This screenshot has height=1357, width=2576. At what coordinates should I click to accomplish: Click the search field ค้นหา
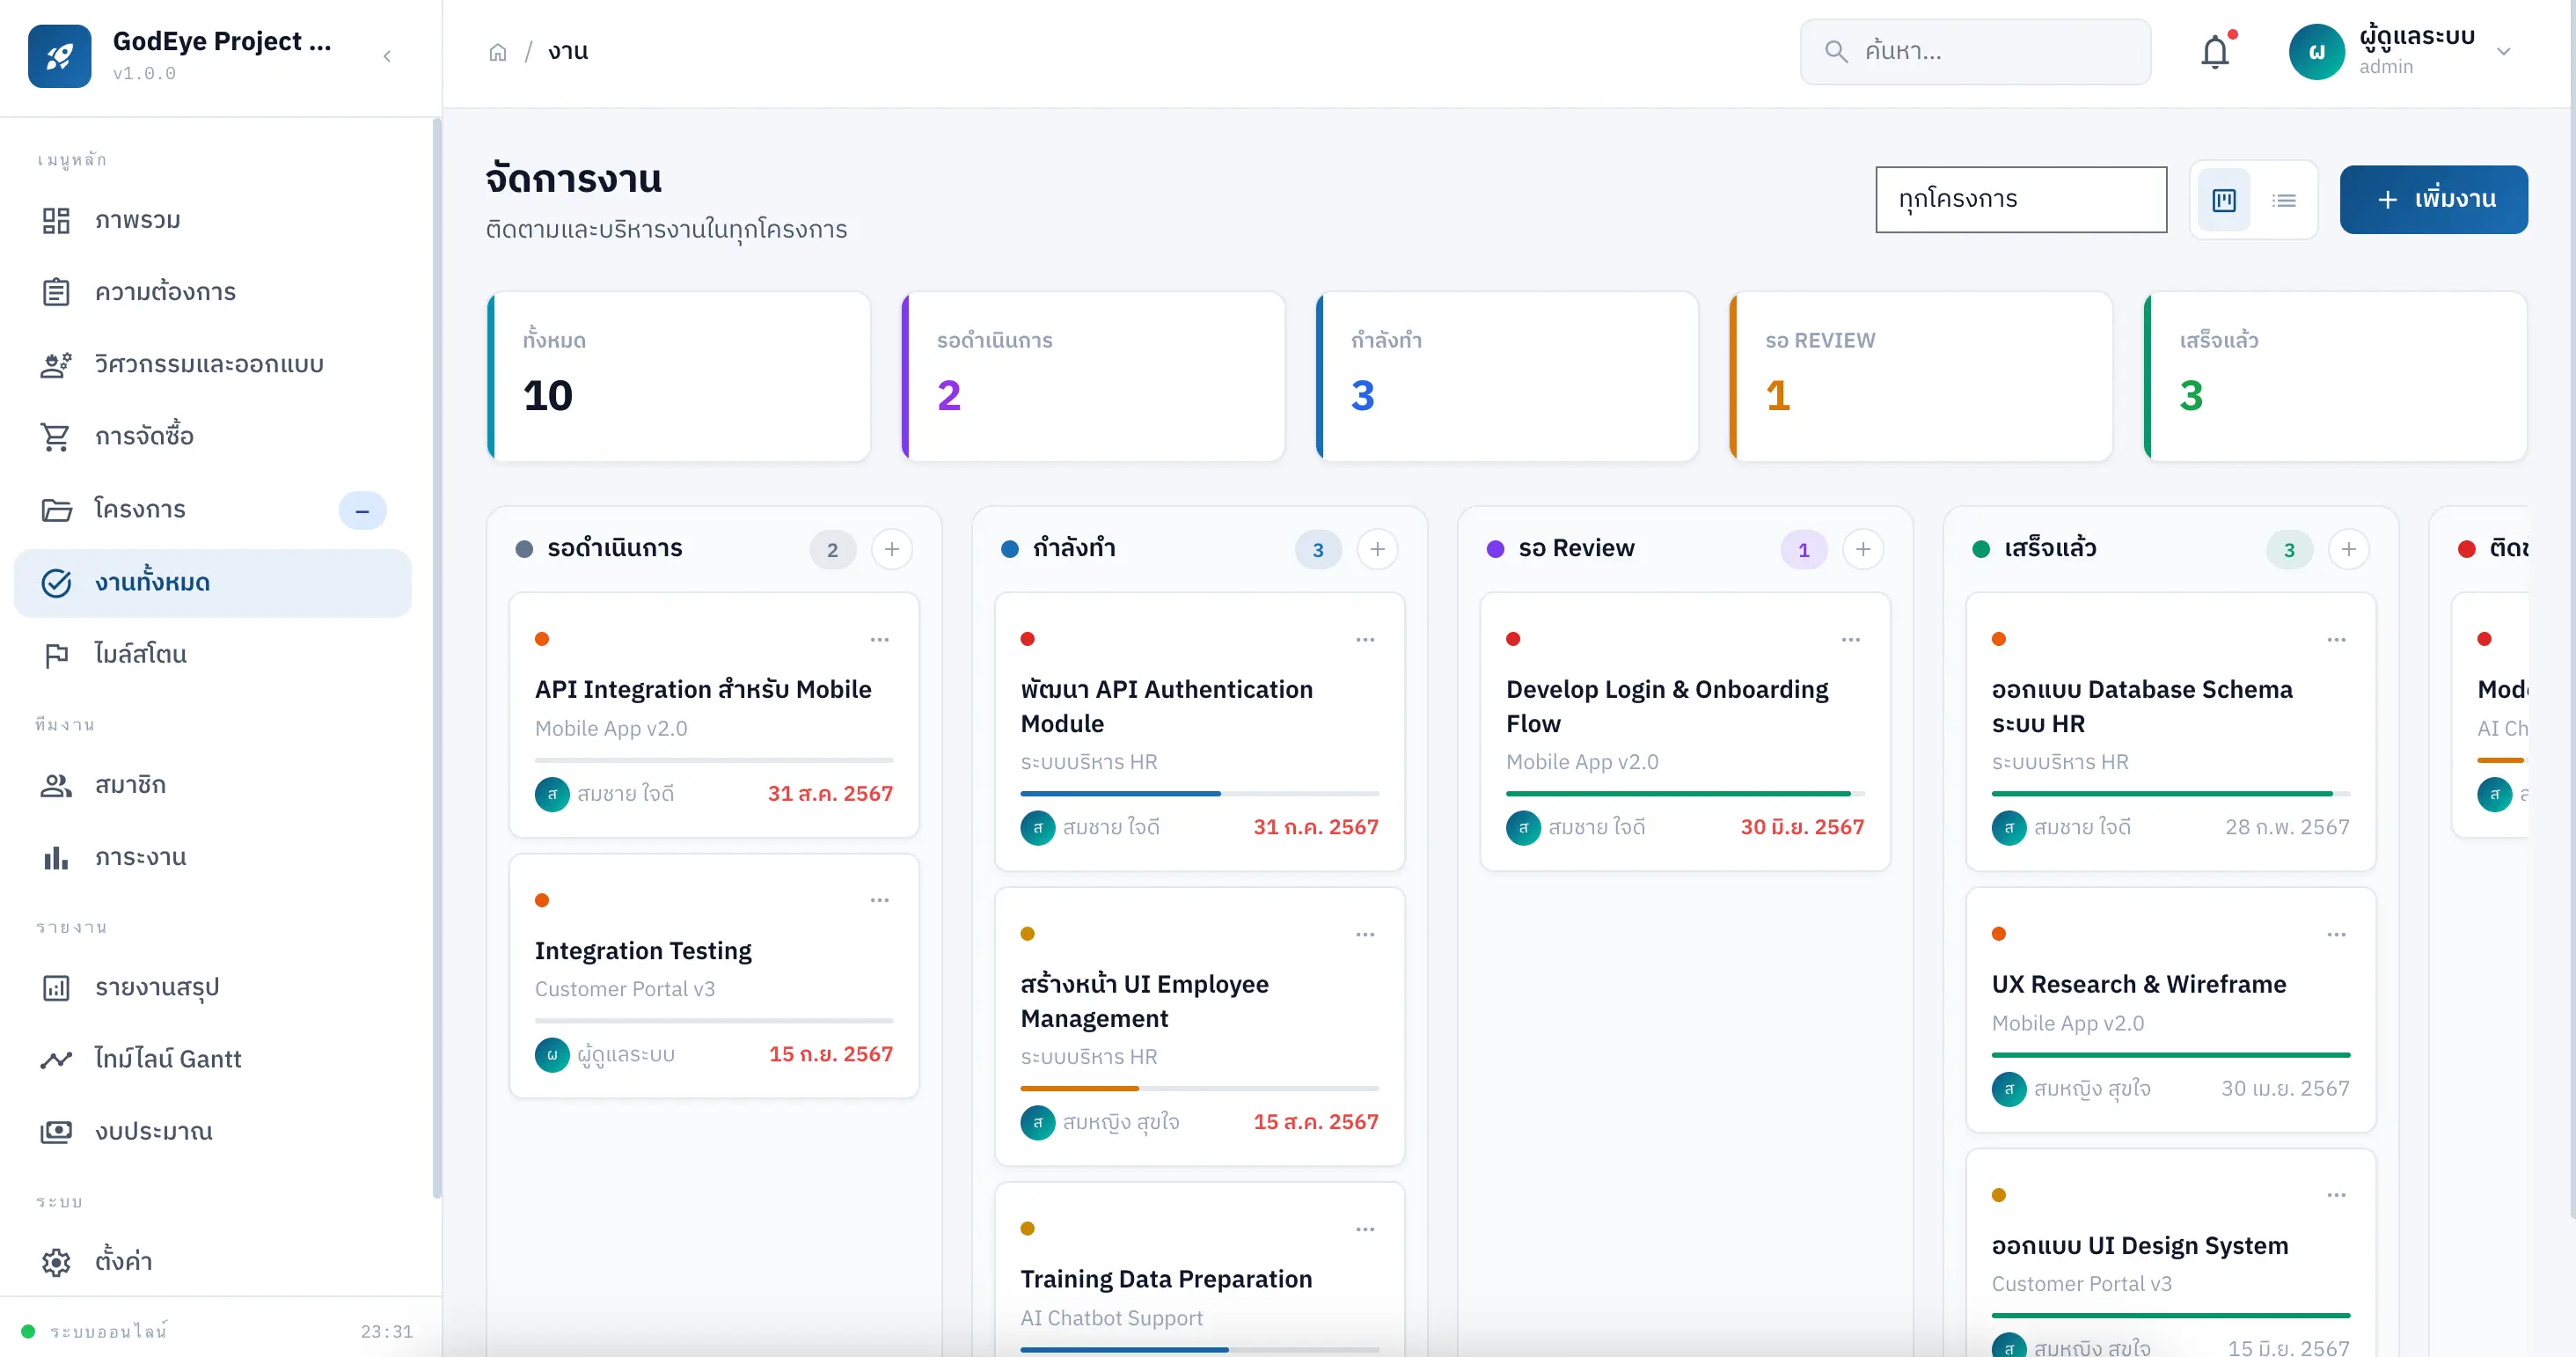[x=1975, y=52]
